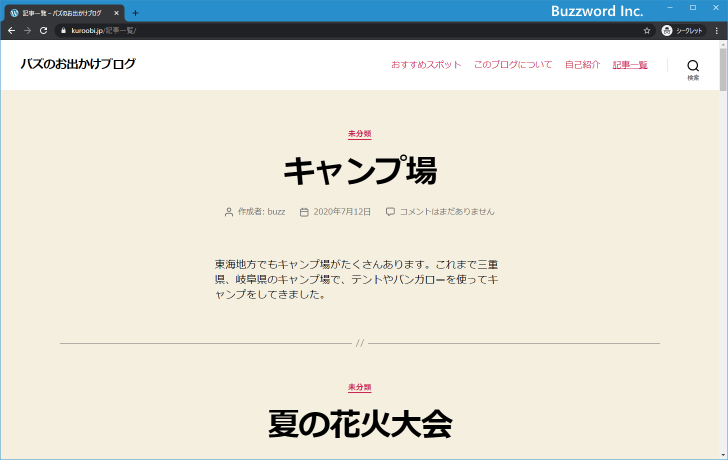Maximize the browser window

[x=693, y=7]
